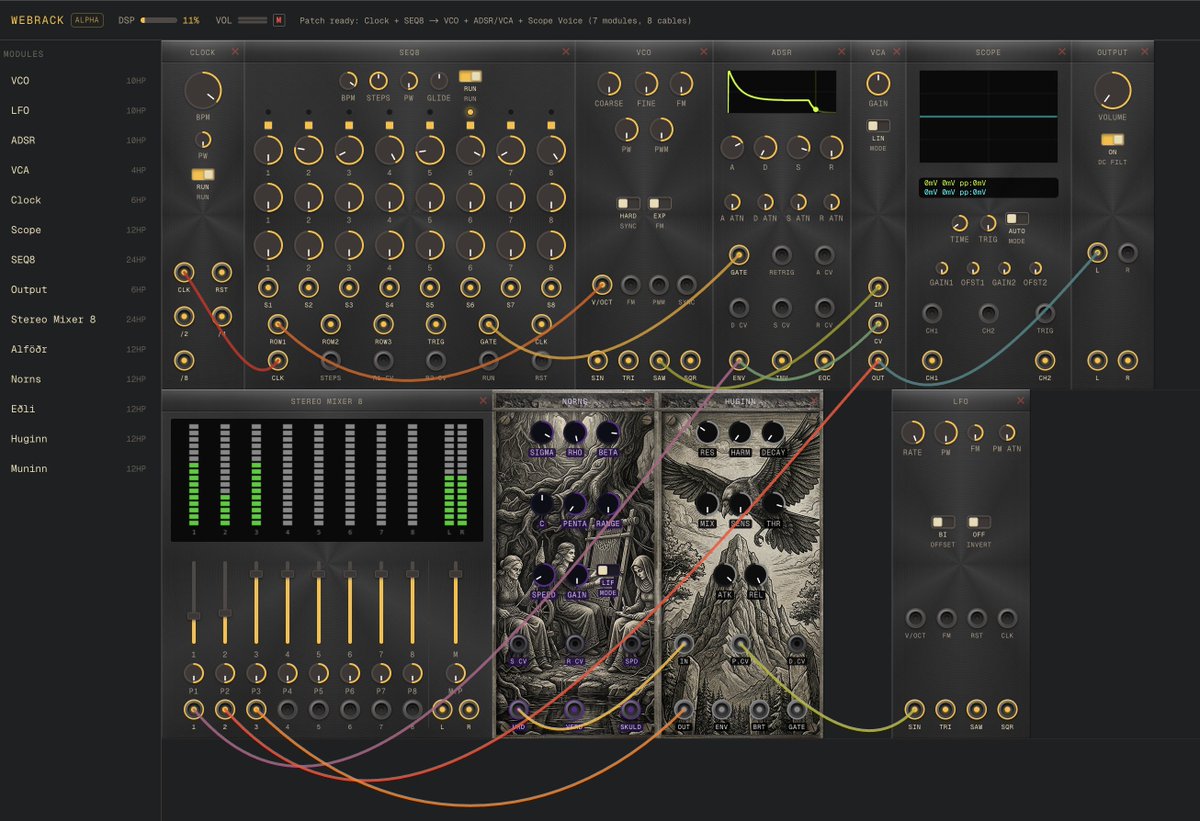Toggle the VCO HARD sync switch
Viewport: 1200px width, 821px height.
tap(628, 203)
